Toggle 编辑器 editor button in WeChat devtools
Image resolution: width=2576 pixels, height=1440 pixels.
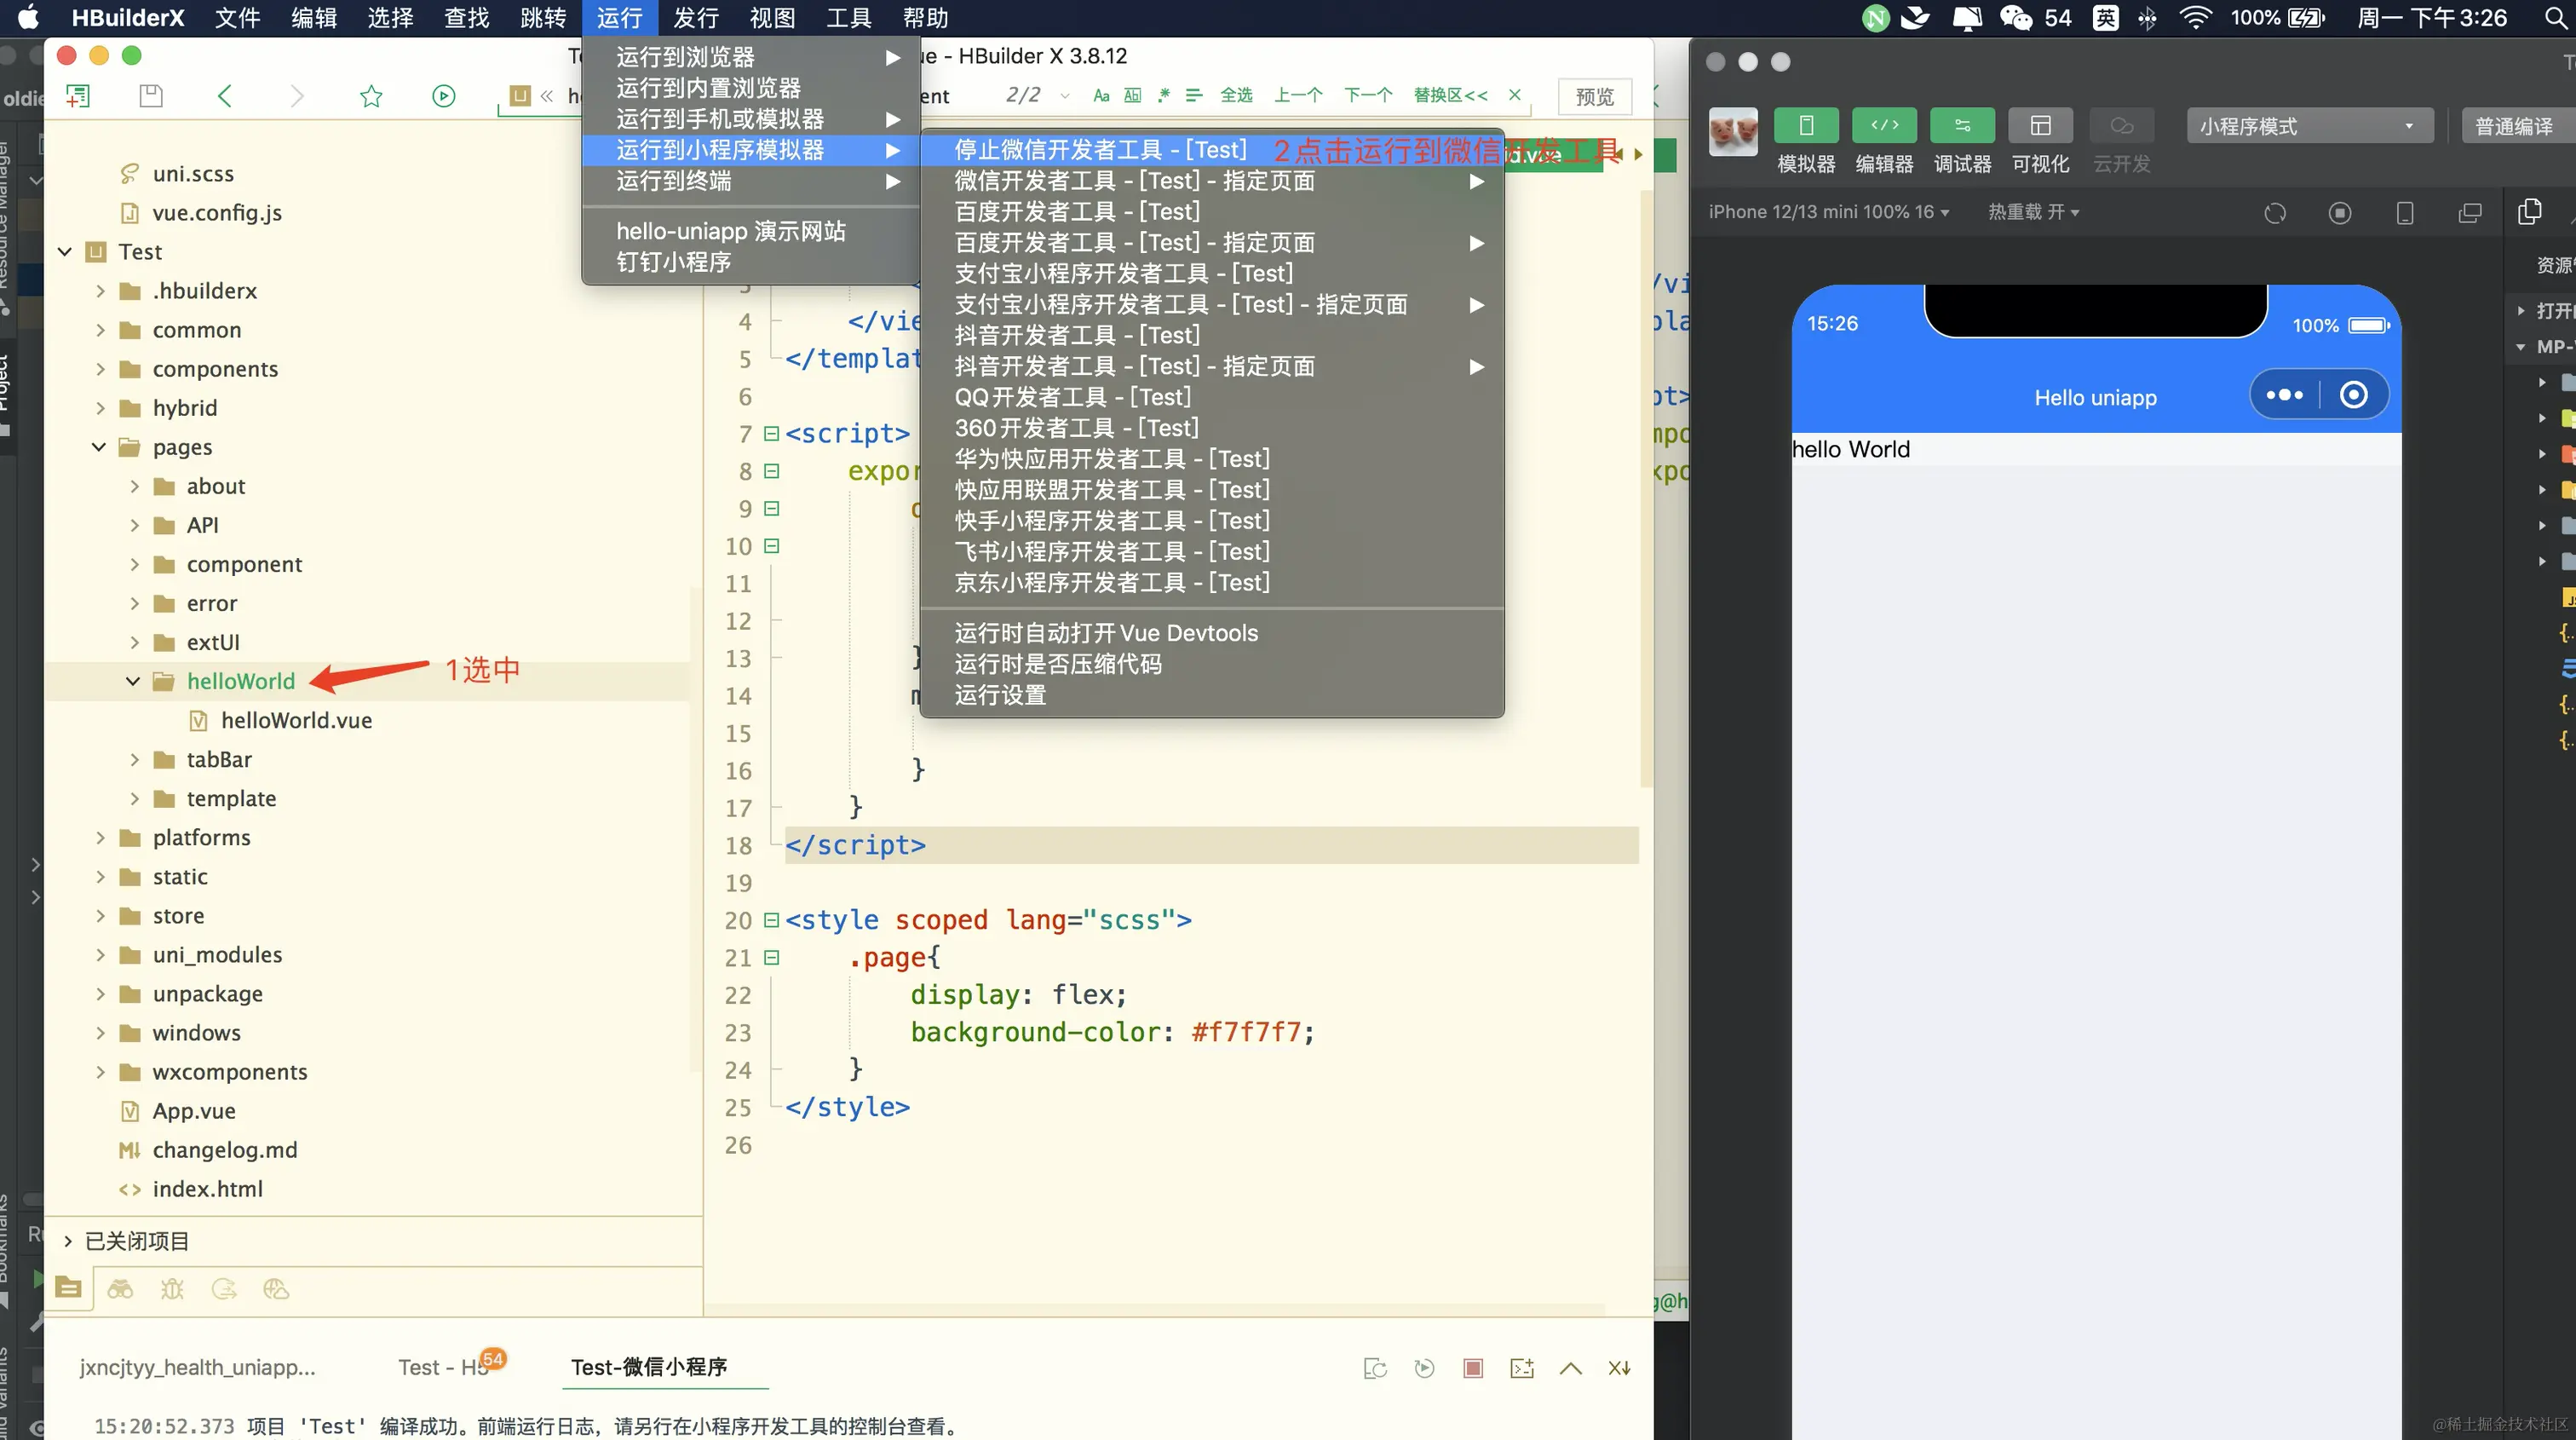(1884, 126)
